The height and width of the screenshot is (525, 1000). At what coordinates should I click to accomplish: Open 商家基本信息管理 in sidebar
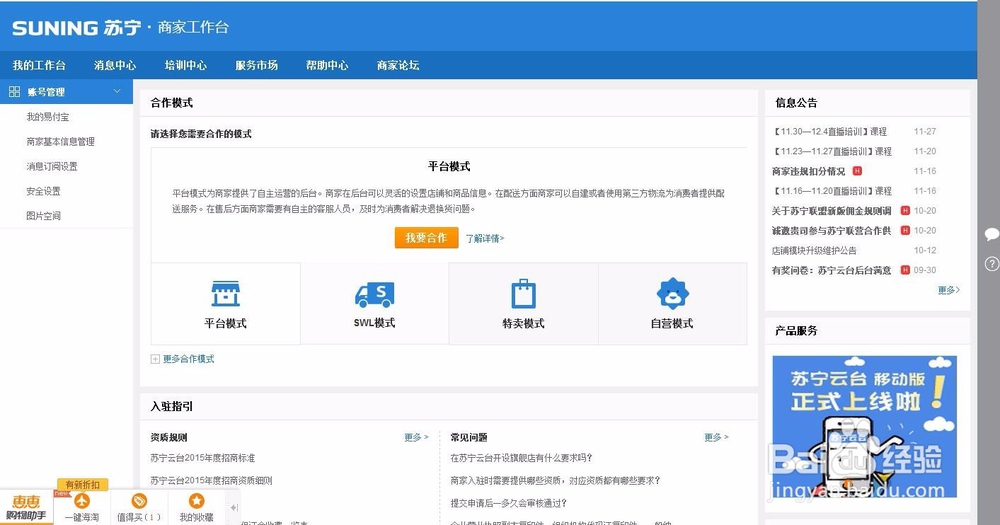click(61, 142)
